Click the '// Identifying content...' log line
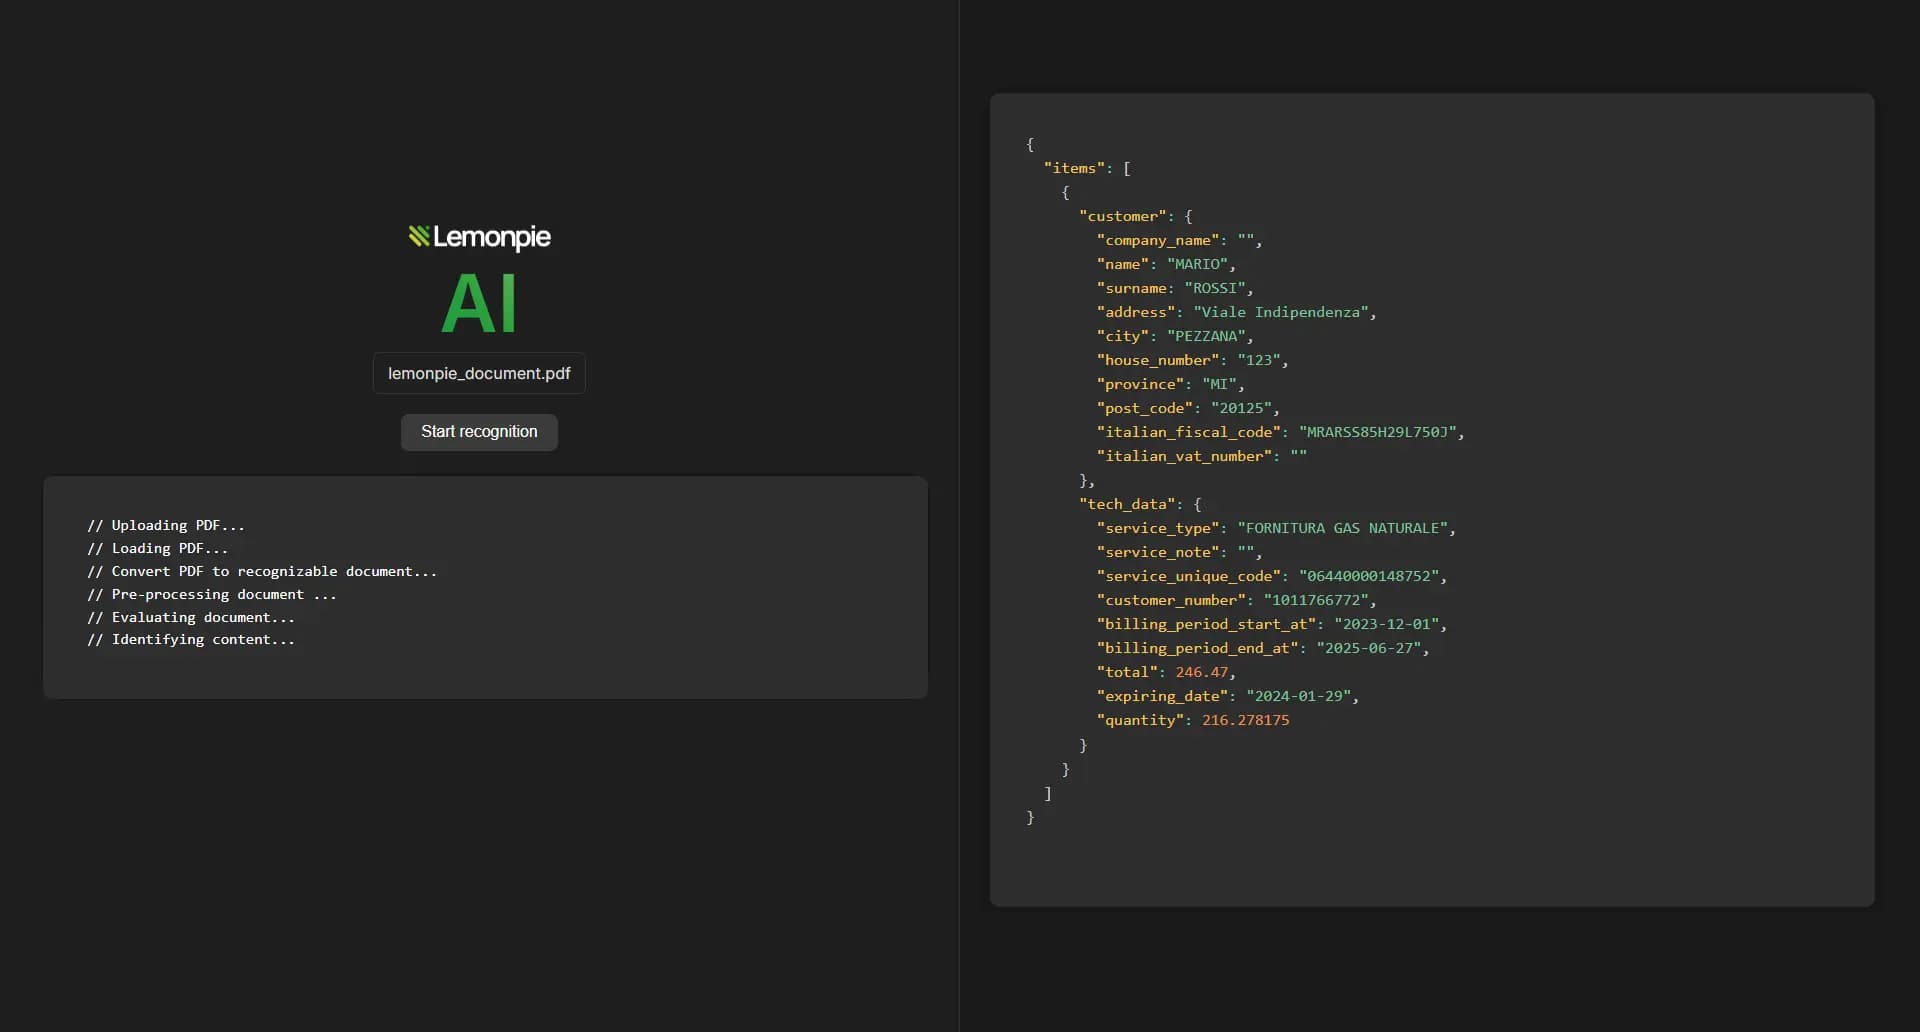 coord(191,639)
